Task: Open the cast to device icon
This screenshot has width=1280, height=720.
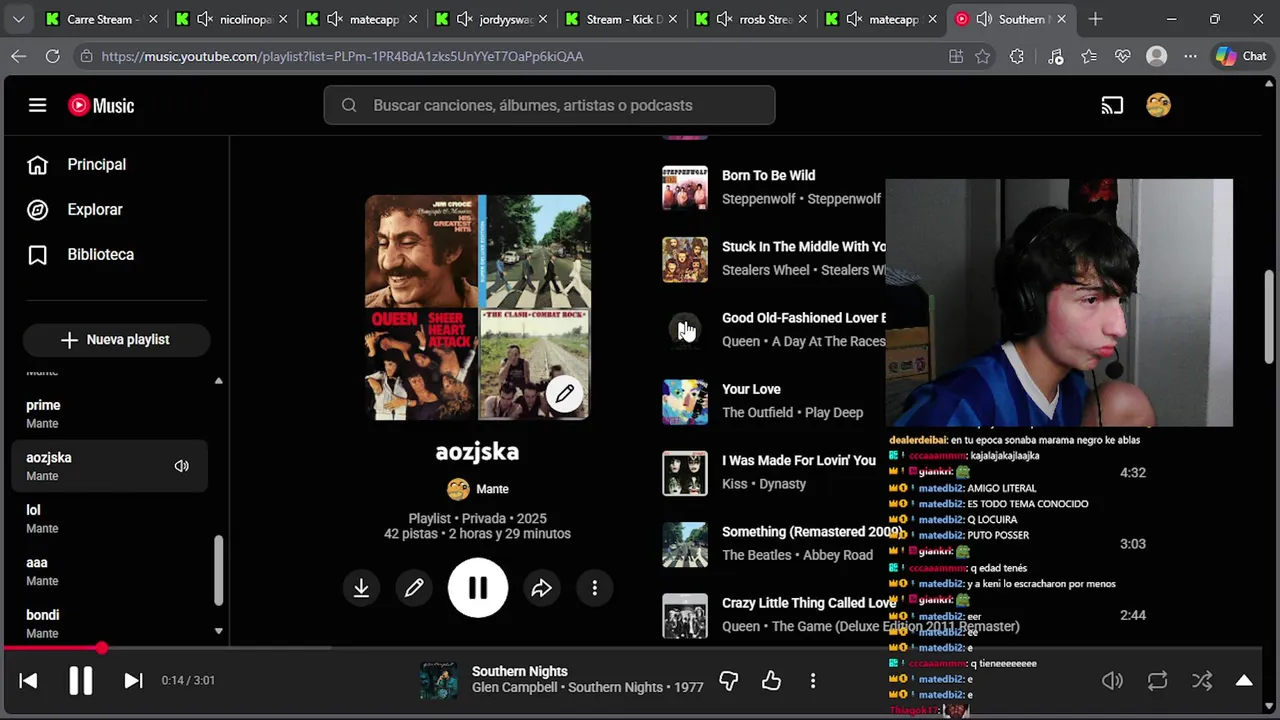Action: click(1112, 105)
